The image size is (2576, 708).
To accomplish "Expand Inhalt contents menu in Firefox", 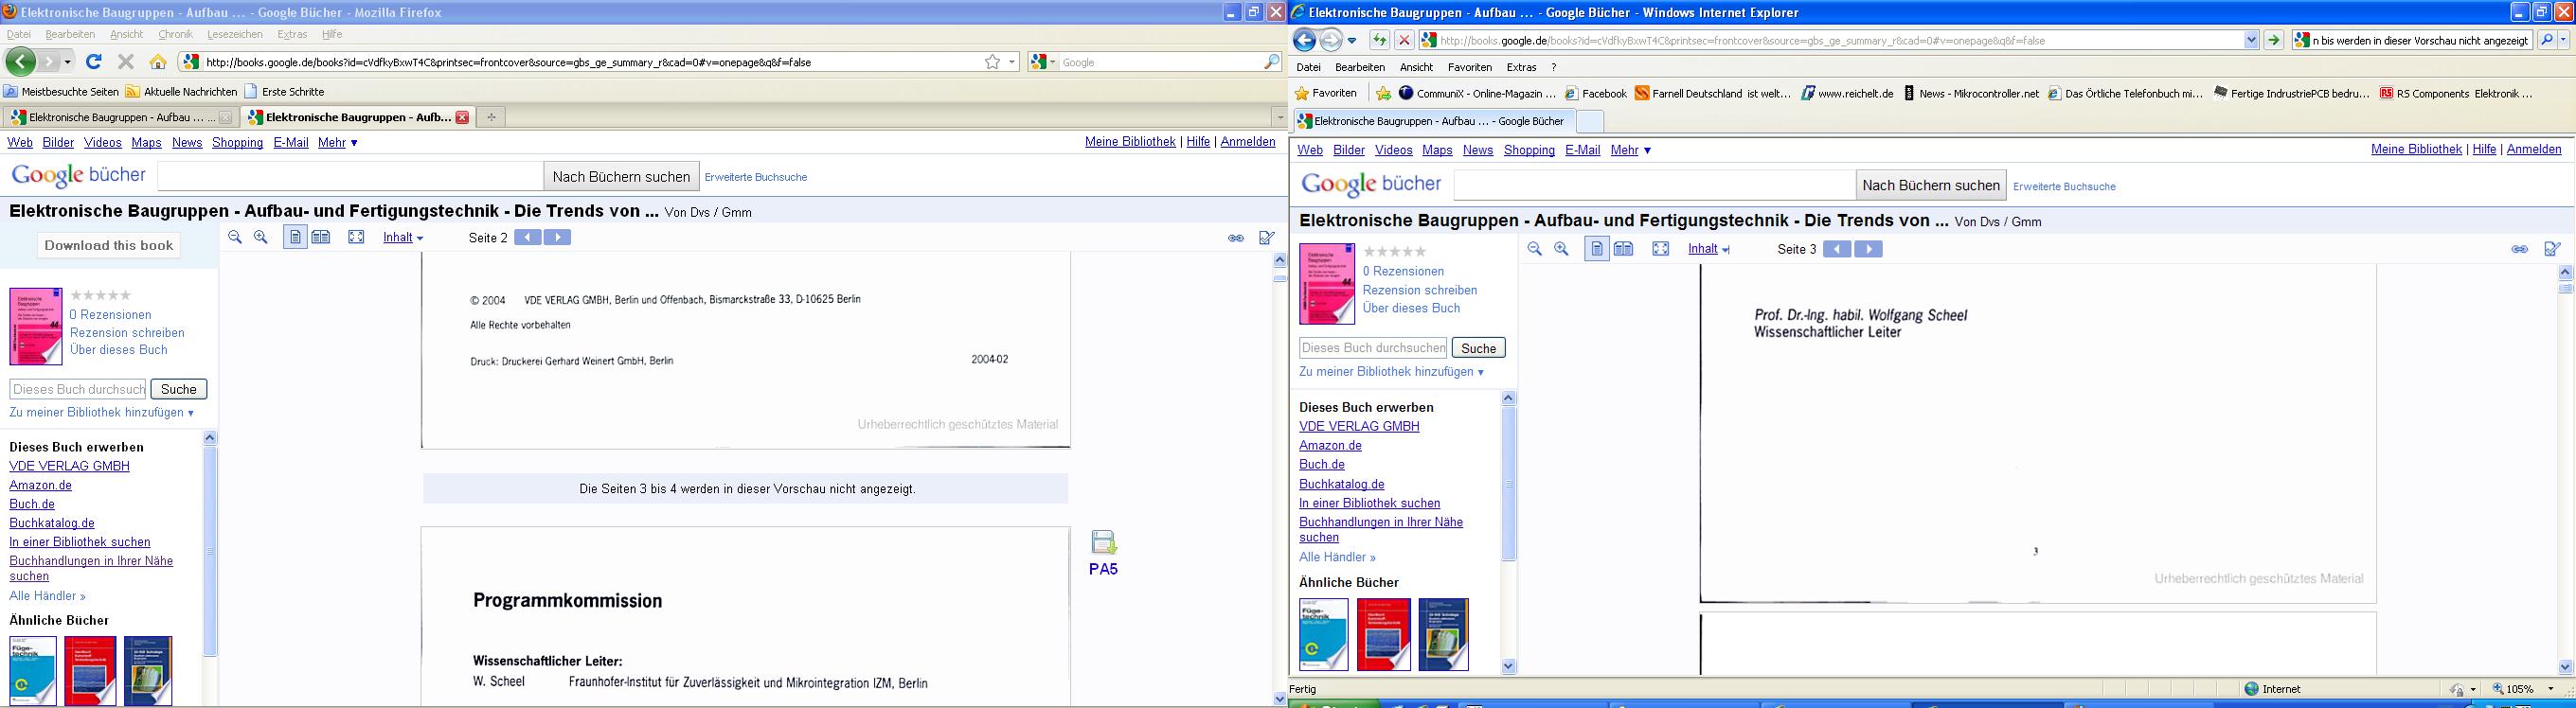I will tap(403, 238).
